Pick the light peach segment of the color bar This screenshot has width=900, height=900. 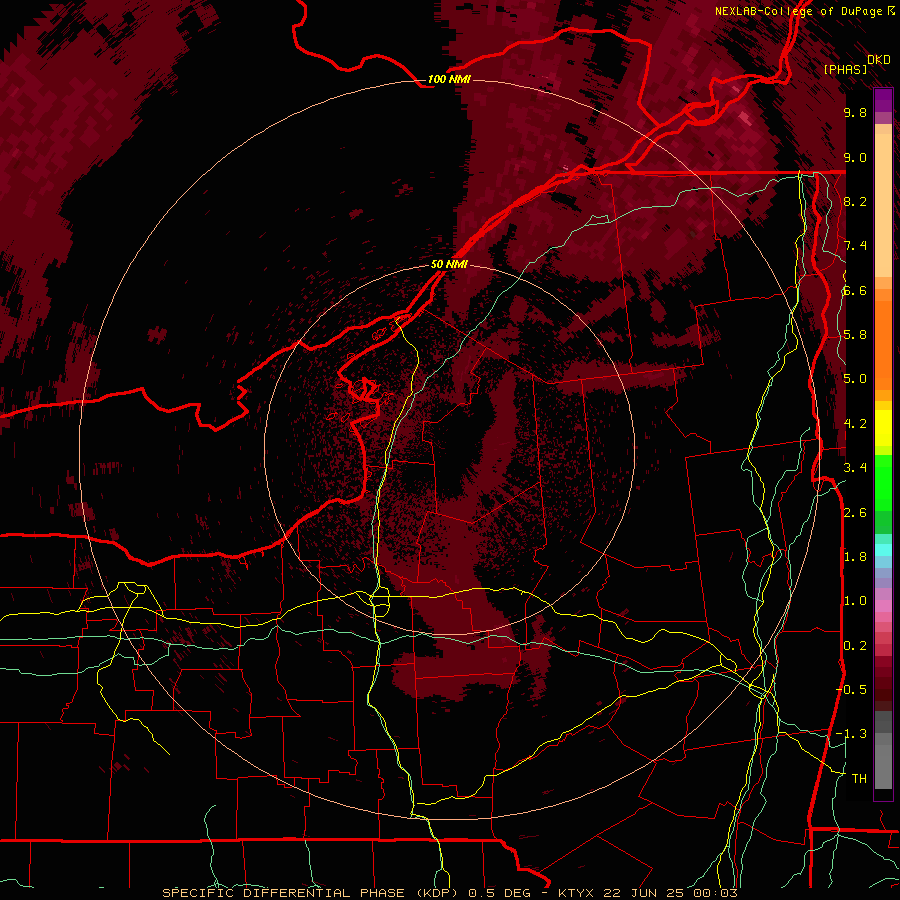pyautogui.click(x=883, y=205)
